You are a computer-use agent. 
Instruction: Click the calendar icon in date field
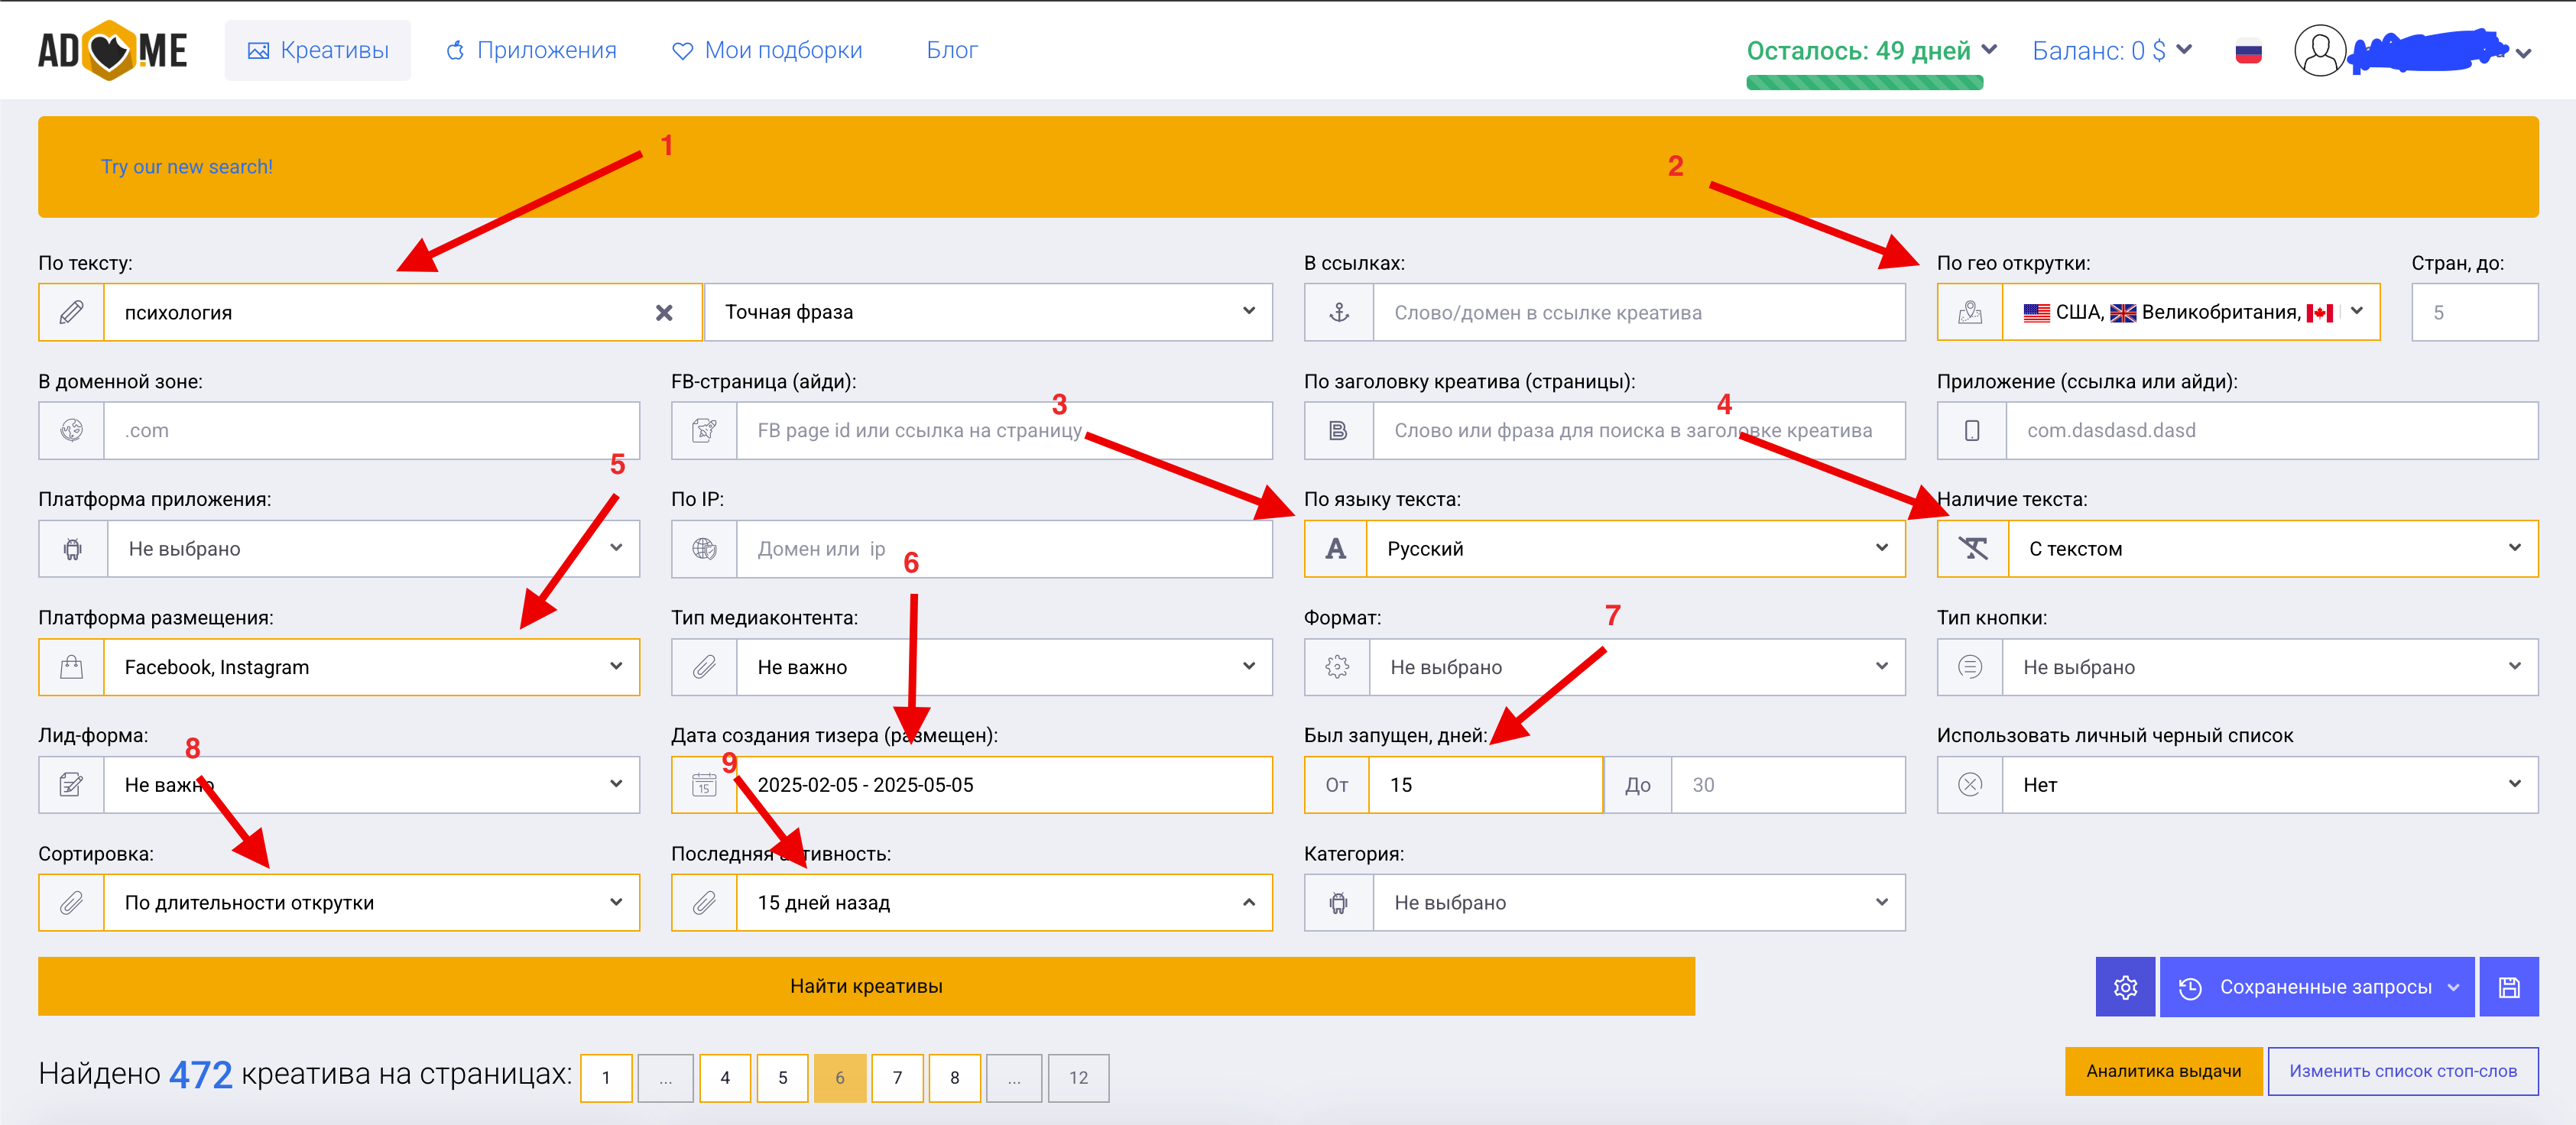(x=704, y=785)
